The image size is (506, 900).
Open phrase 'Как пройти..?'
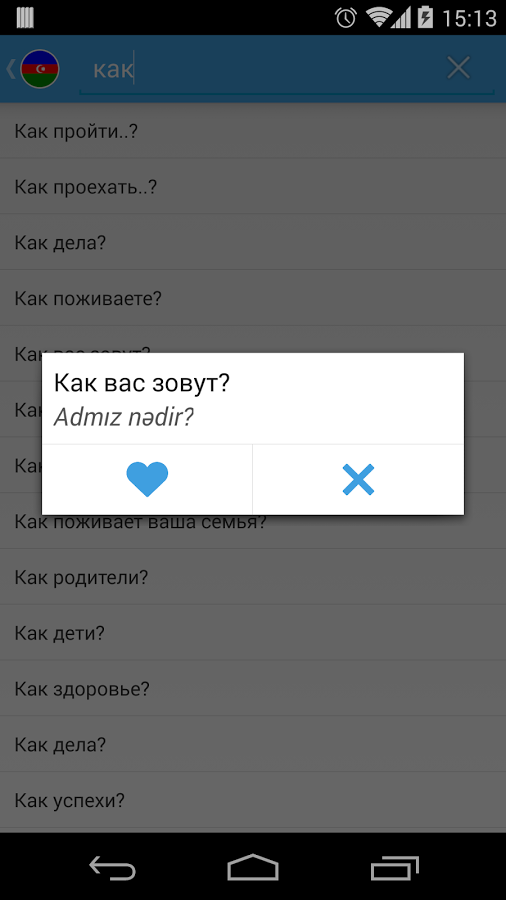[x=253, y=131]
